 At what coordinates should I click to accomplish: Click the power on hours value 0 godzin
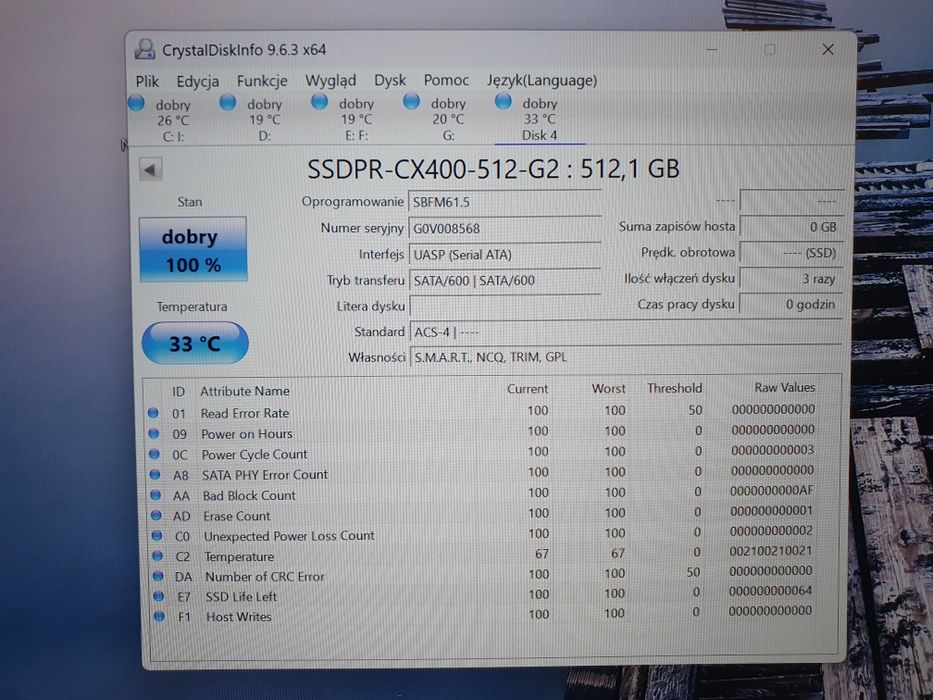pyautogui.click(x=791, y=304)
